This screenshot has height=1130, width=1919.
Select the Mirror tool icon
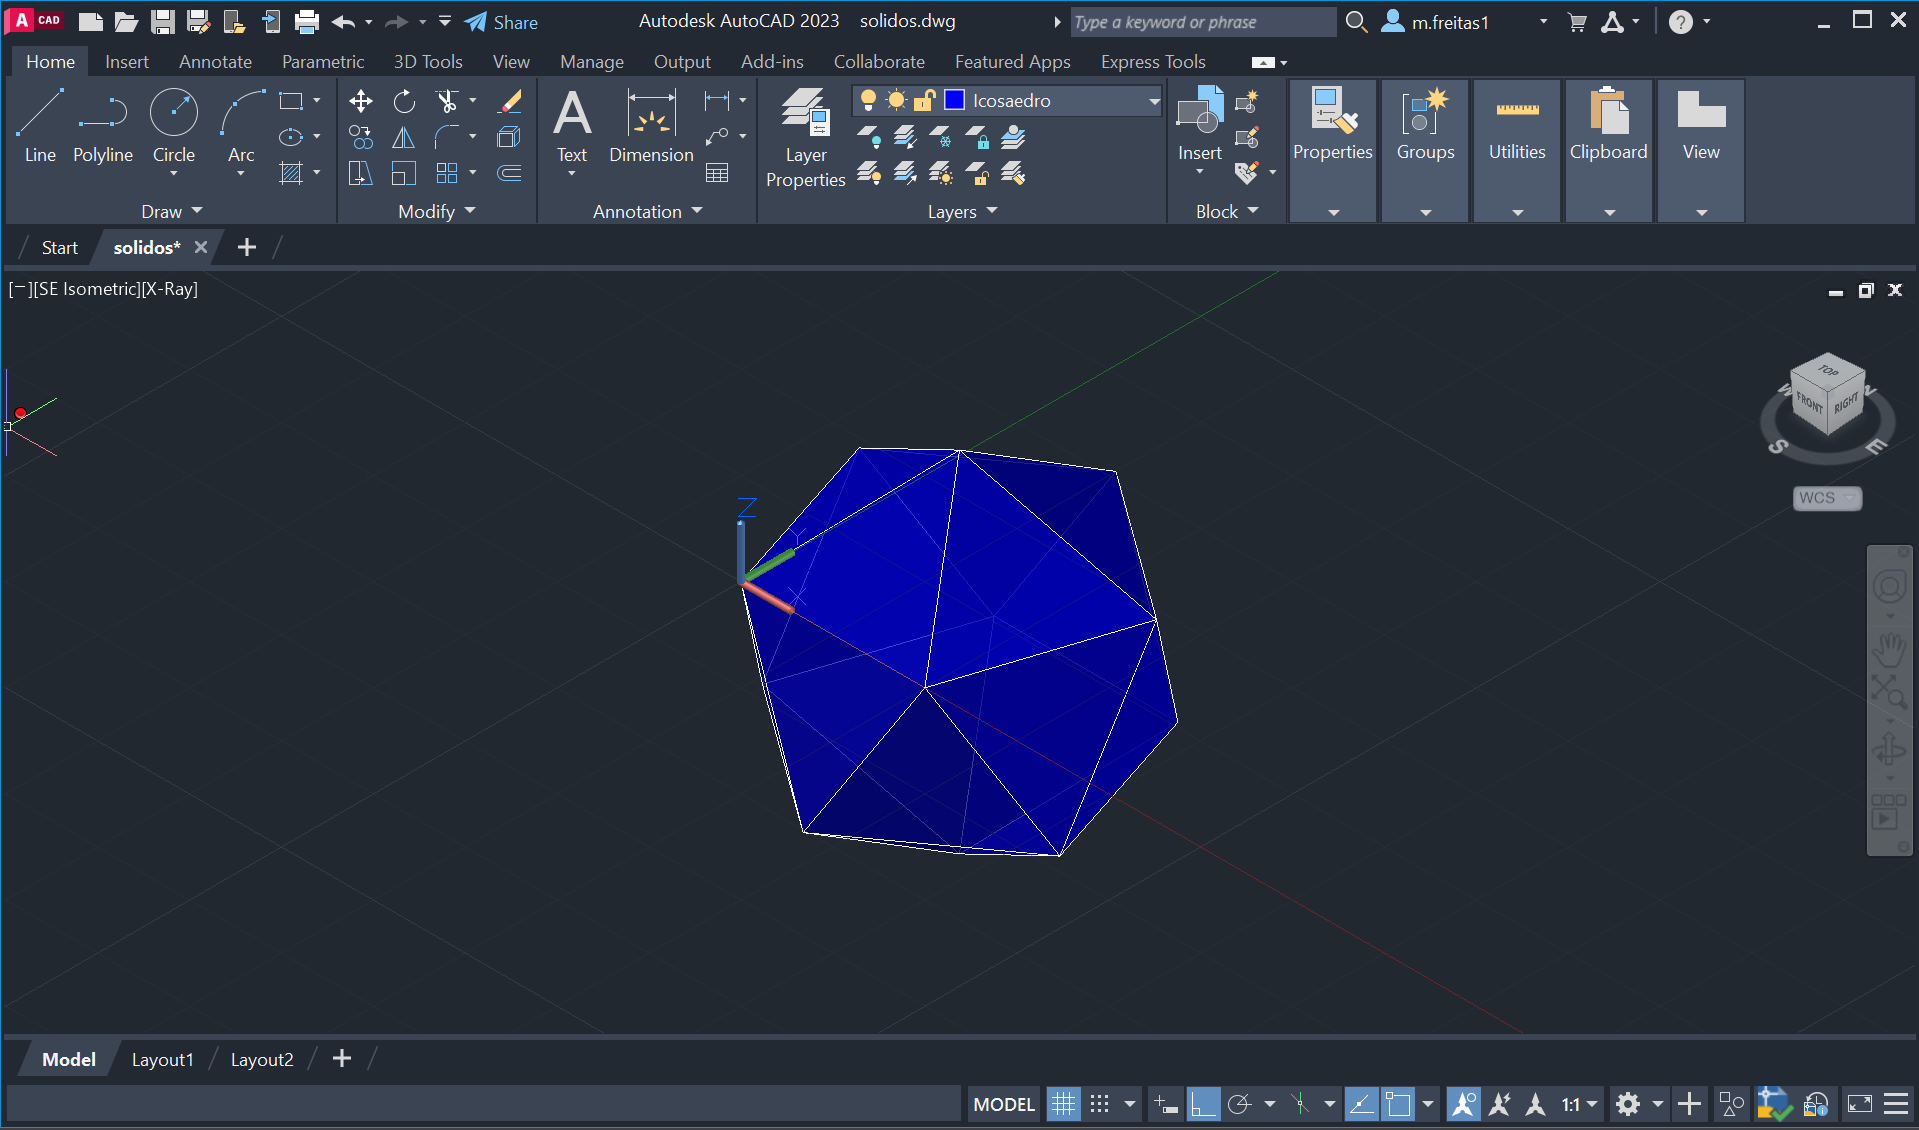click(x=404, y=137)
